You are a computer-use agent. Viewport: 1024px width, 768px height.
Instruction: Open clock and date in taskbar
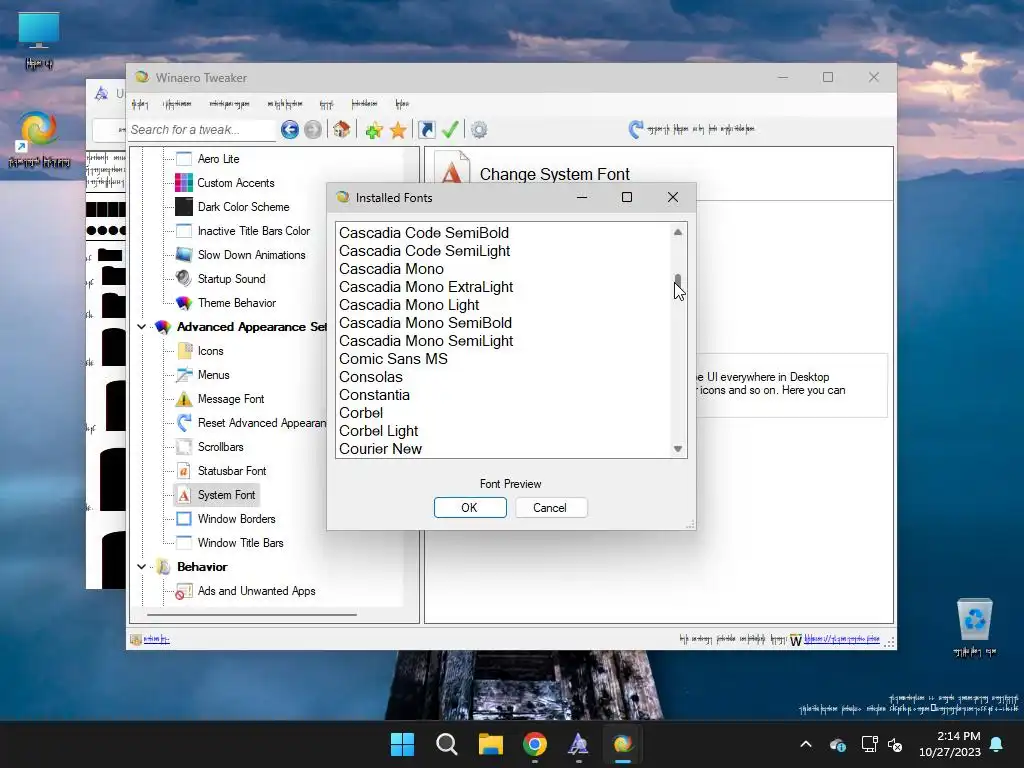click(x=950, y=744)
